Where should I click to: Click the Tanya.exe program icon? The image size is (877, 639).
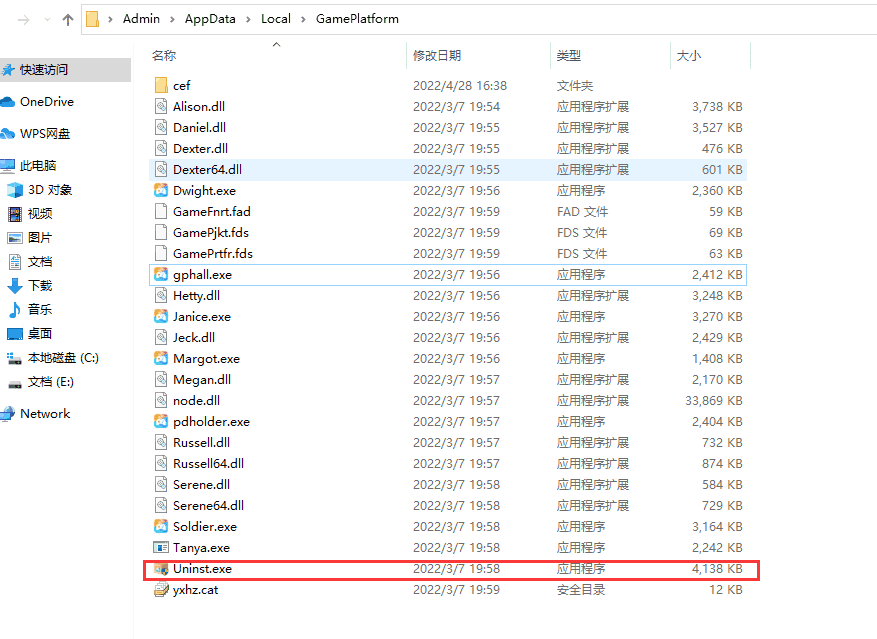(160, 547)
